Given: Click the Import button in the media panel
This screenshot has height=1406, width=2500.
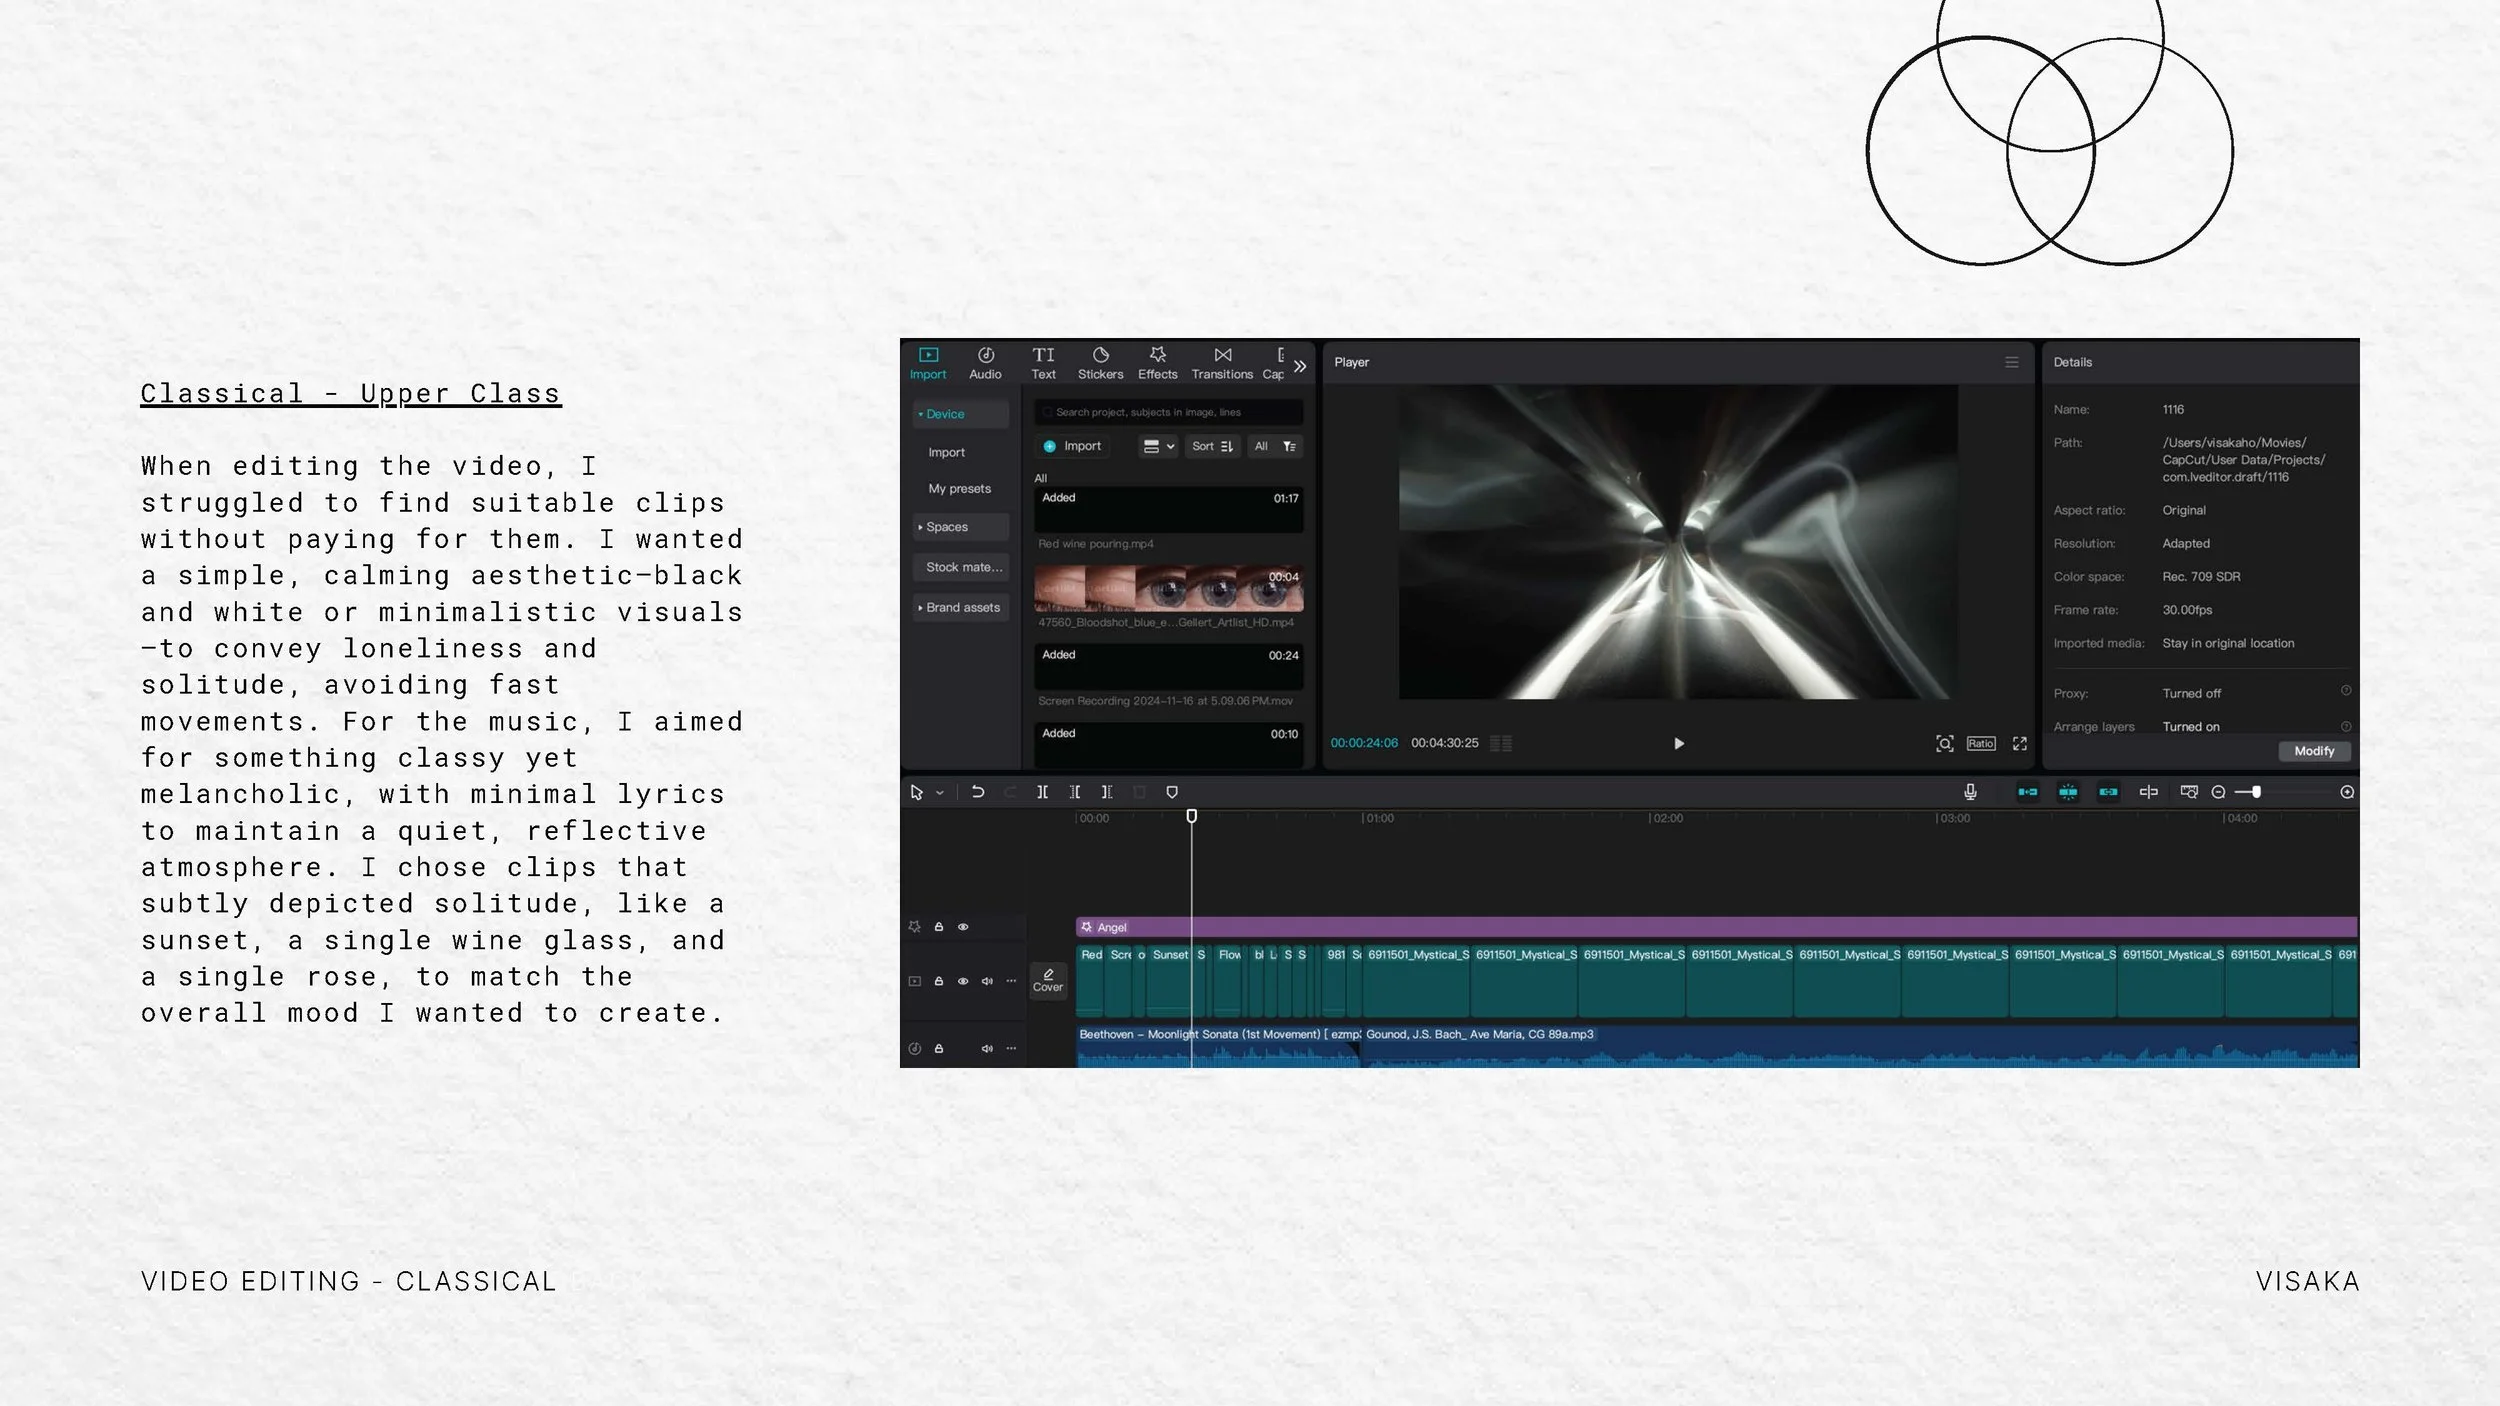Looking at the screenshot, I should click(1072, 446).
